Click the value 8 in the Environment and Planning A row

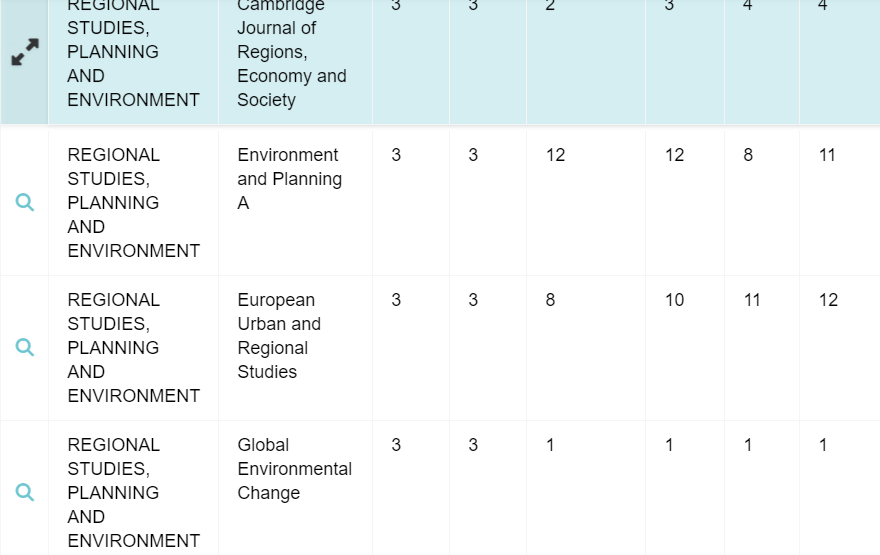tap(748, 155)
